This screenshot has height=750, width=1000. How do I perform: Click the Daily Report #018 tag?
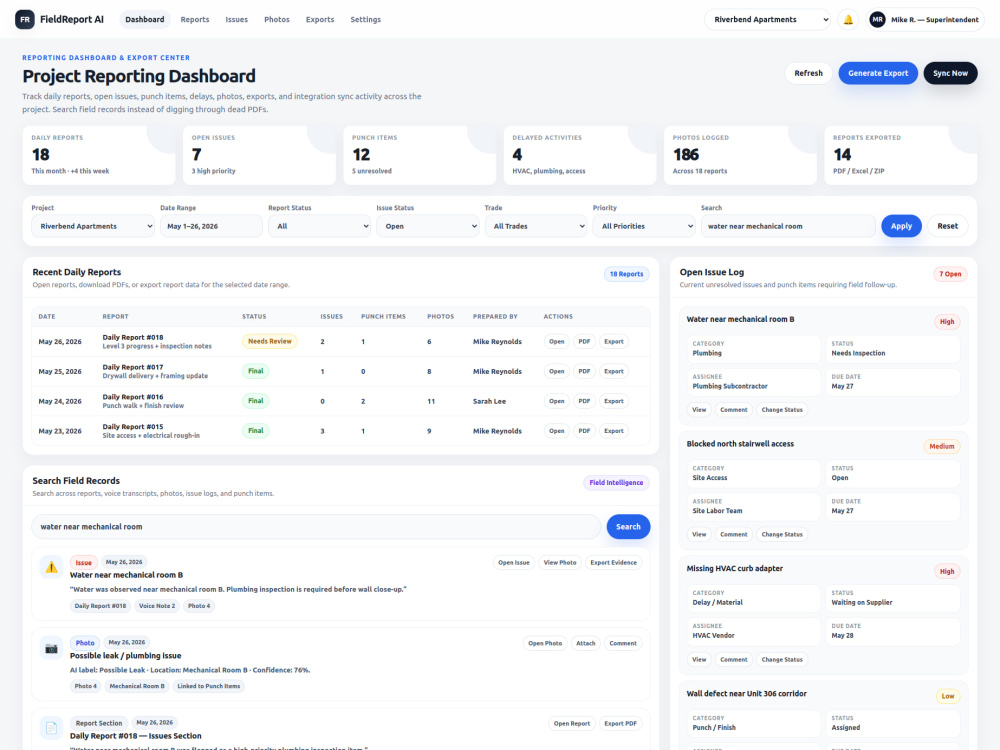tap(100, 607)
